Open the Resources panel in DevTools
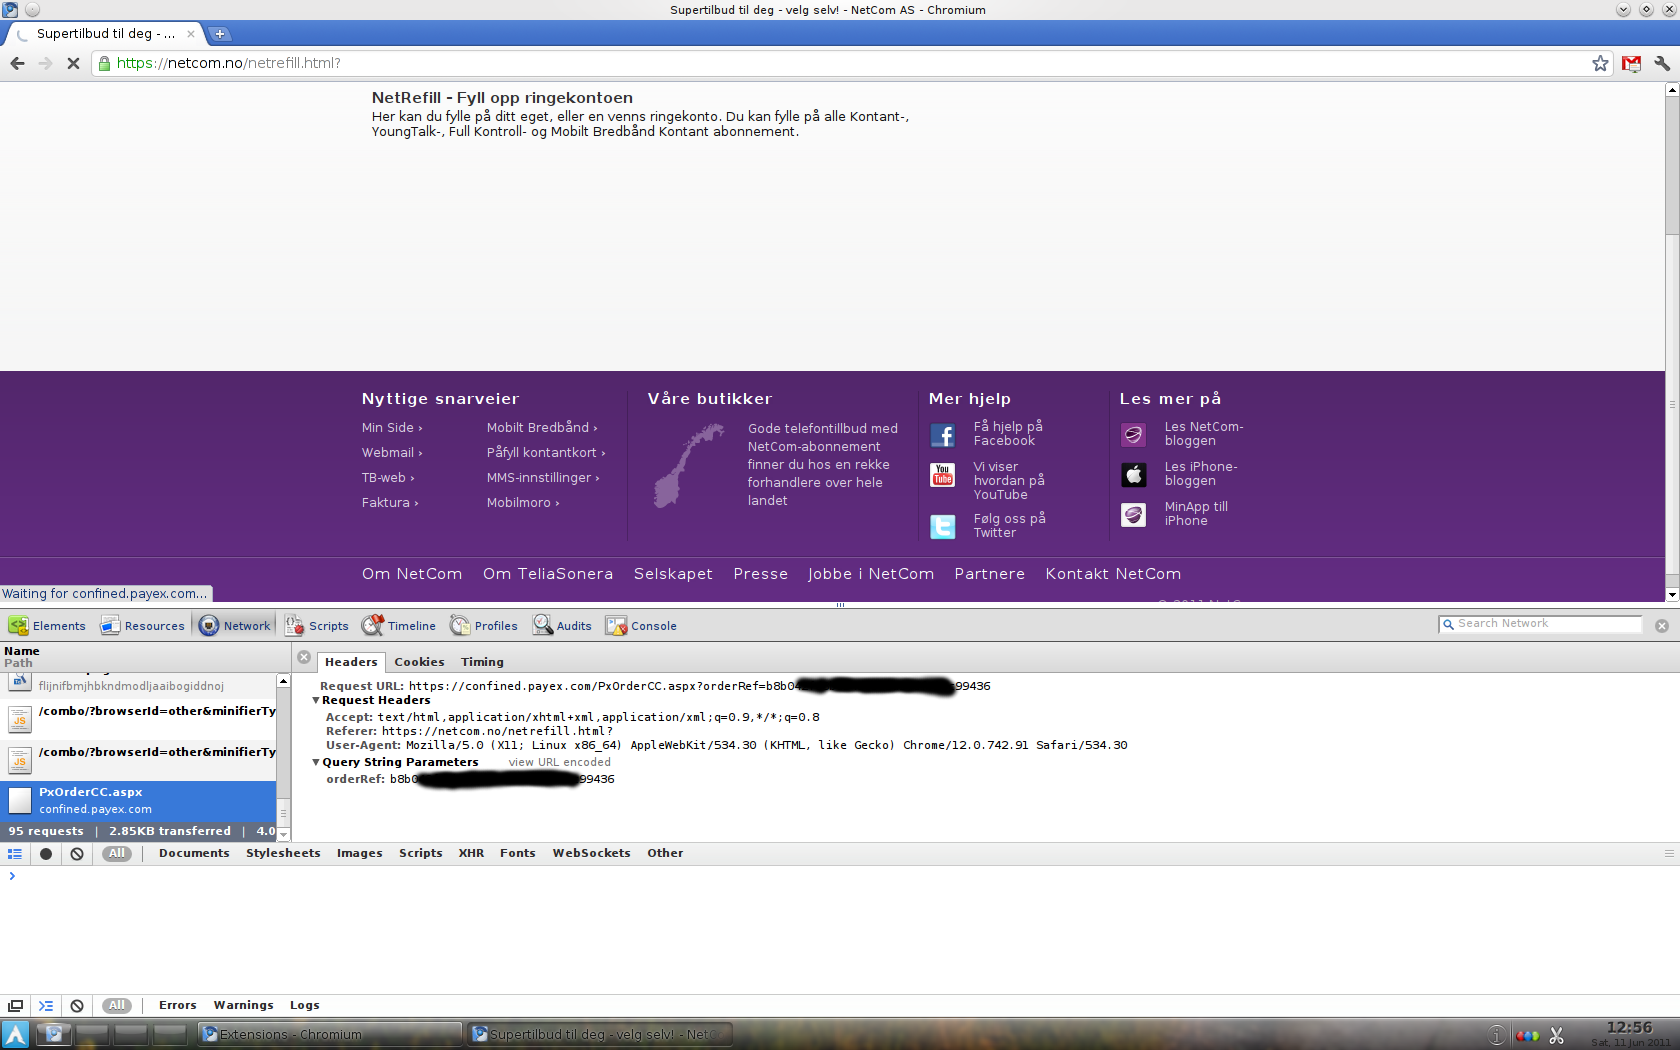The image size is (1680, 1050). (x=143, y=626)
